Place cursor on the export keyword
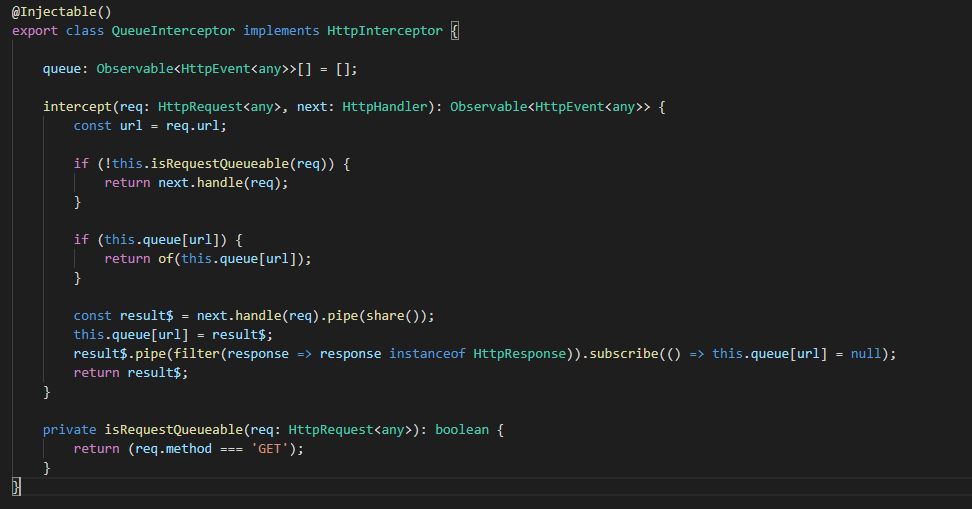Image resolution: width=972 pixels, height=509 pixels. click(35, 30)
